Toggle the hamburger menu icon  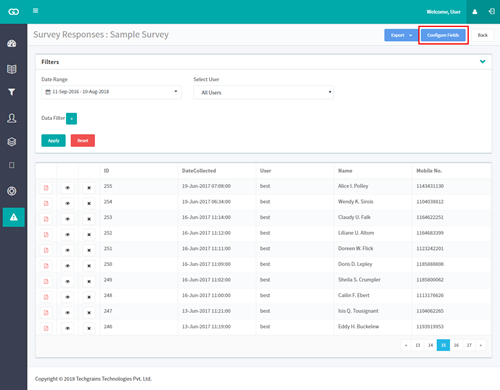click(35, 11)
